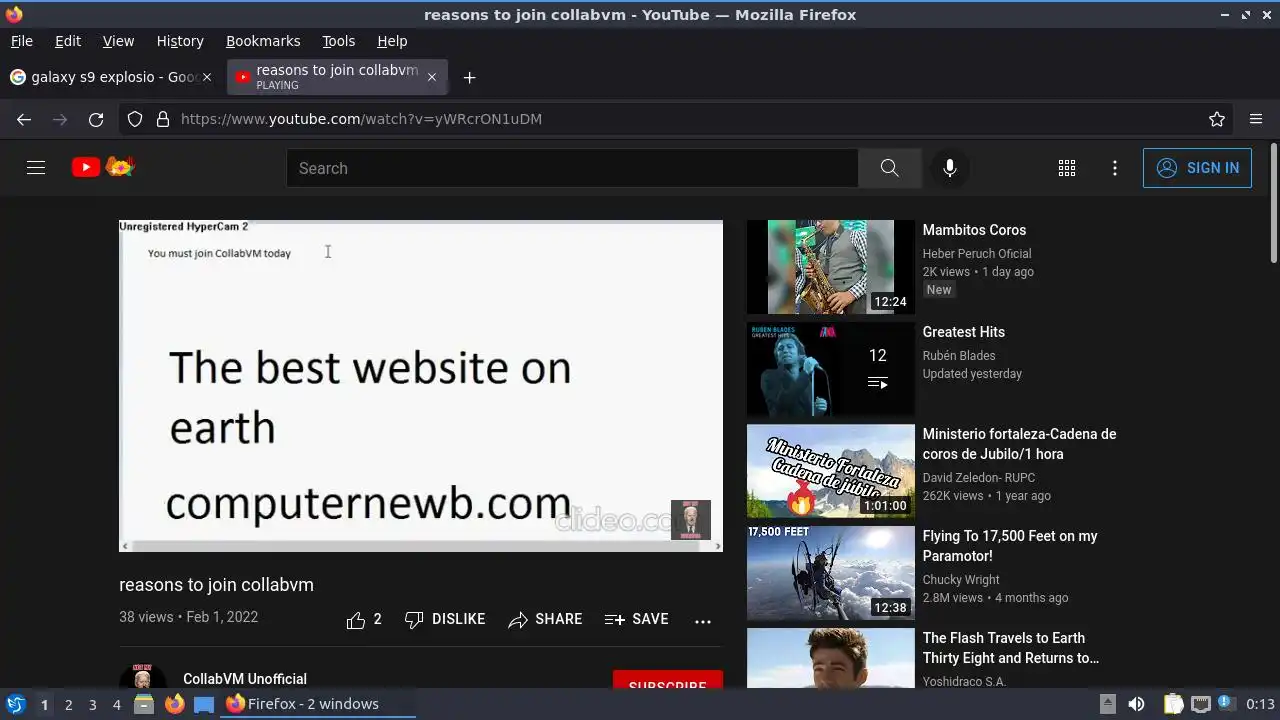The image size is (1280, 720).
Task: Click the SIGN IN button
Action: point(1197,168)
